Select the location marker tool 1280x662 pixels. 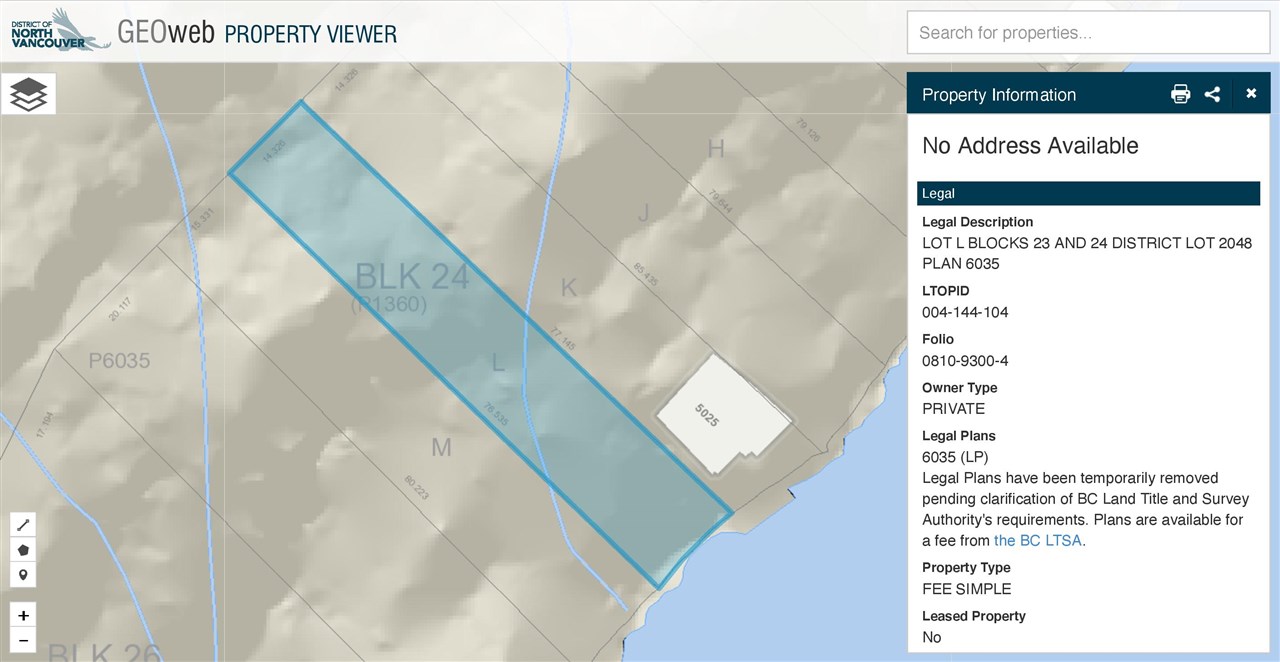point(23,575)
